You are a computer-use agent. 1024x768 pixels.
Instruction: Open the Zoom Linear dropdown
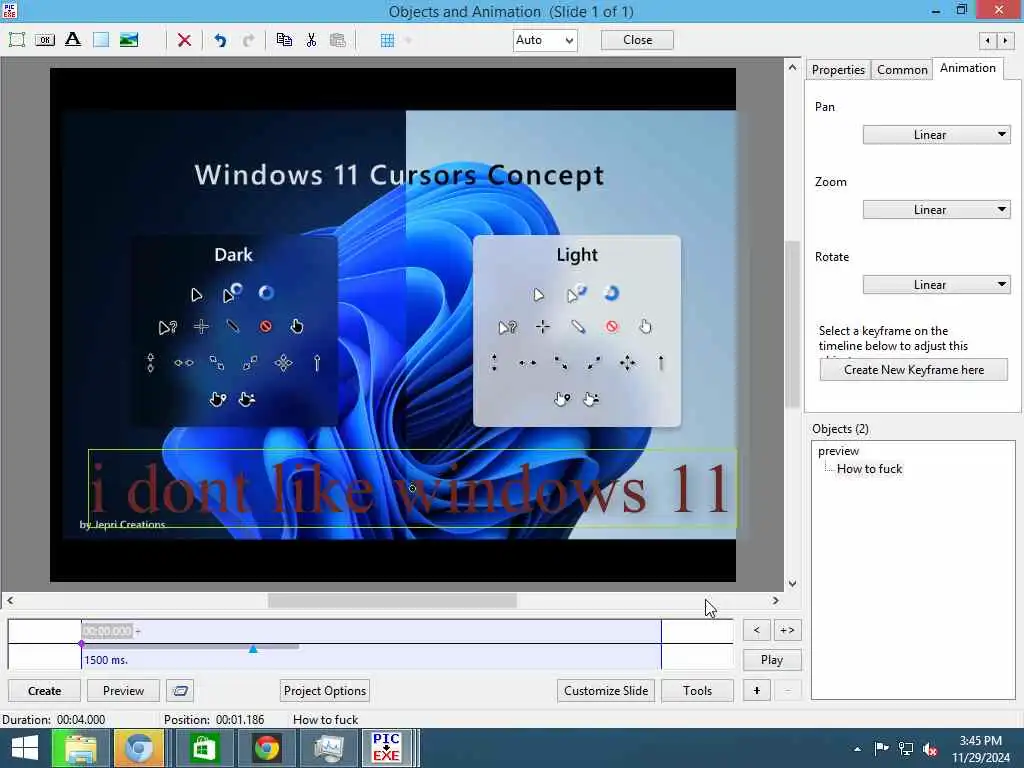[x=936, y=210]
